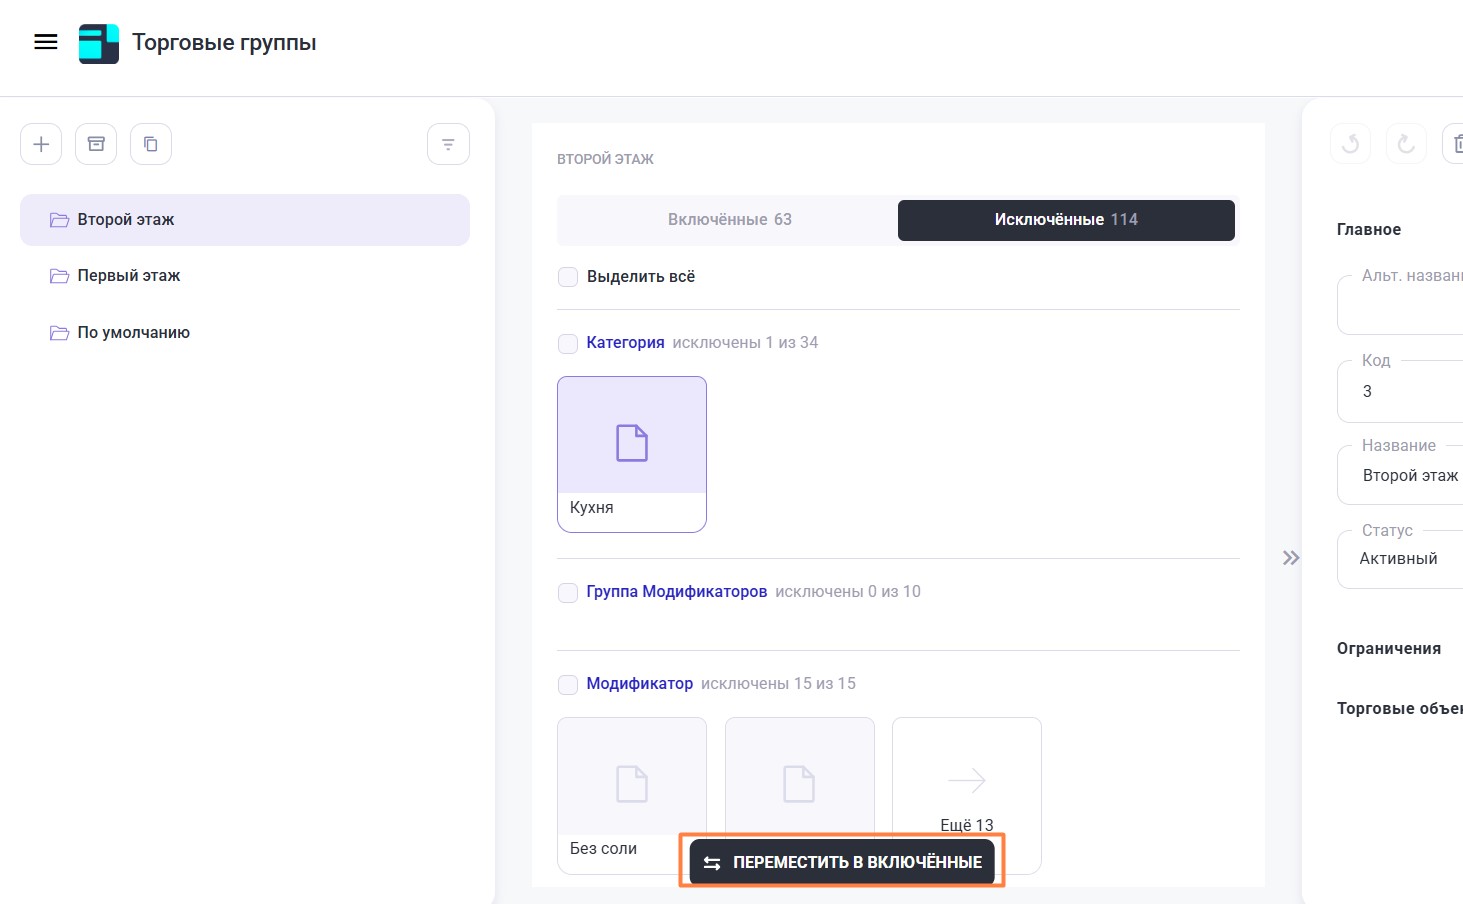Select the 'Модификатор' section checkbox
This screenshot has height=904, width=1463.
pos(568,684)
